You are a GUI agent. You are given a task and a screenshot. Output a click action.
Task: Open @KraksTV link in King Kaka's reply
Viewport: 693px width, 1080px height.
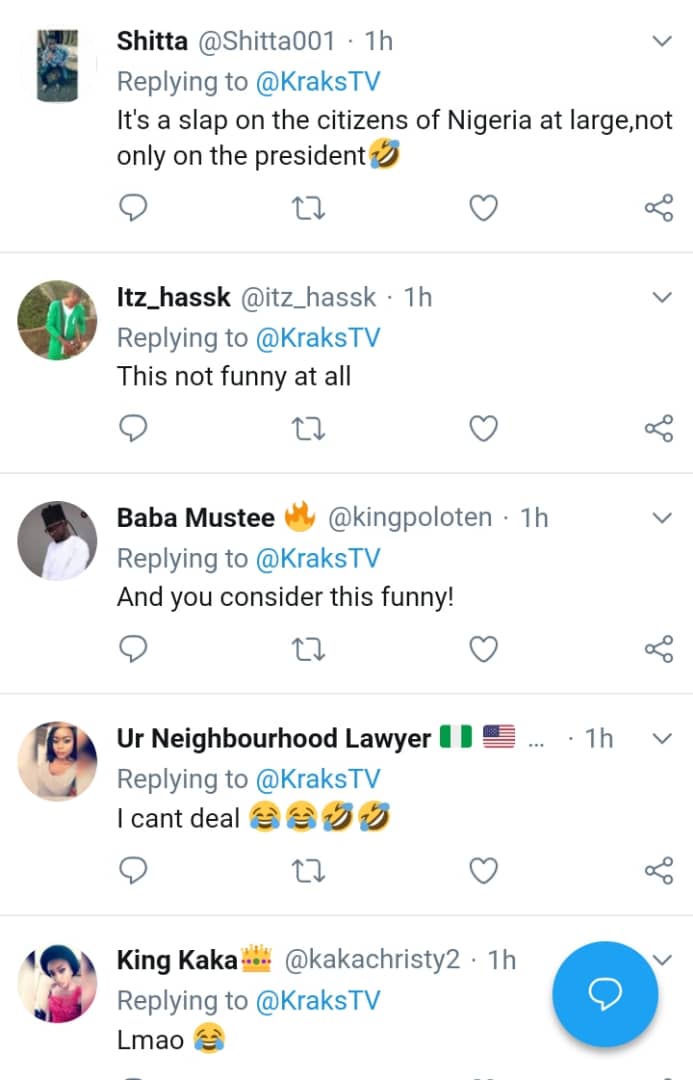[318, 1001]
